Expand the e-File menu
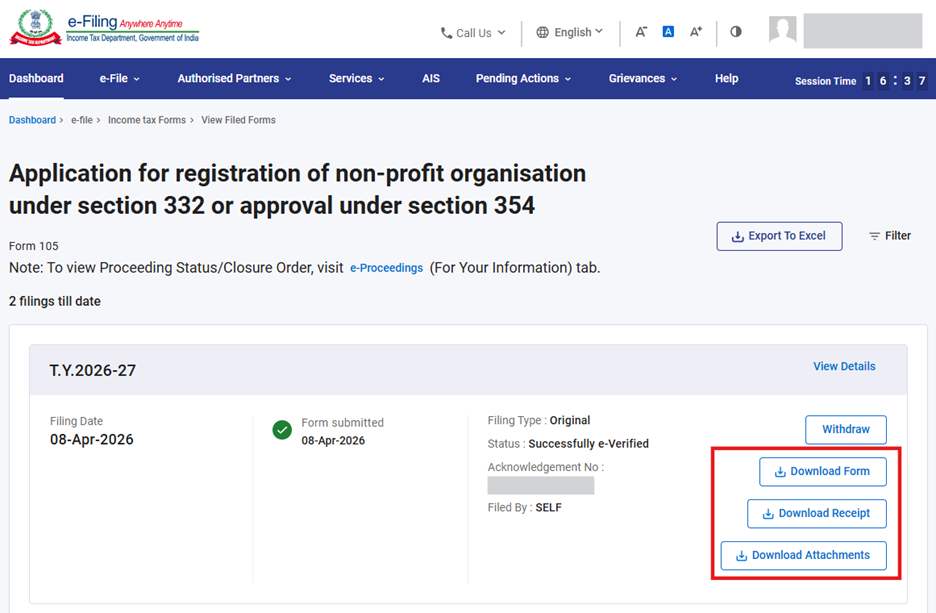This screenshot has height=613, width=936. [119, 79]
